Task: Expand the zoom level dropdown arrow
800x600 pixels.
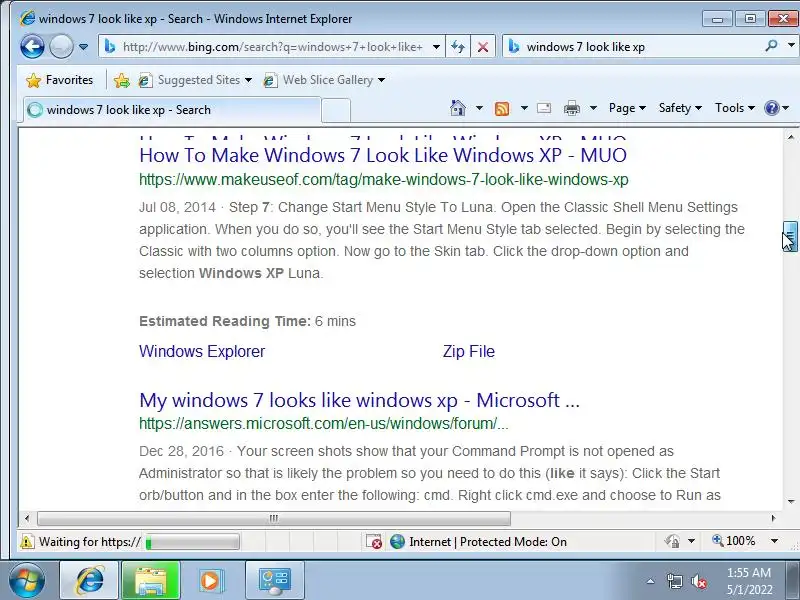Action: point(774,541)
